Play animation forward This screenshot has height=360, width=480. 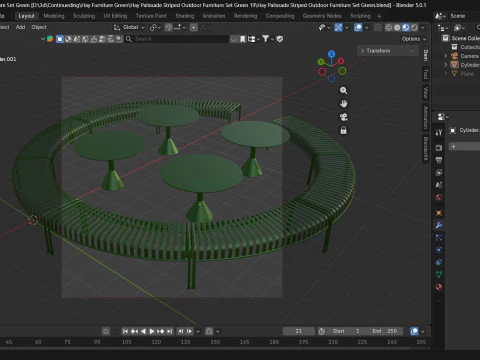[x=152, y=331]
